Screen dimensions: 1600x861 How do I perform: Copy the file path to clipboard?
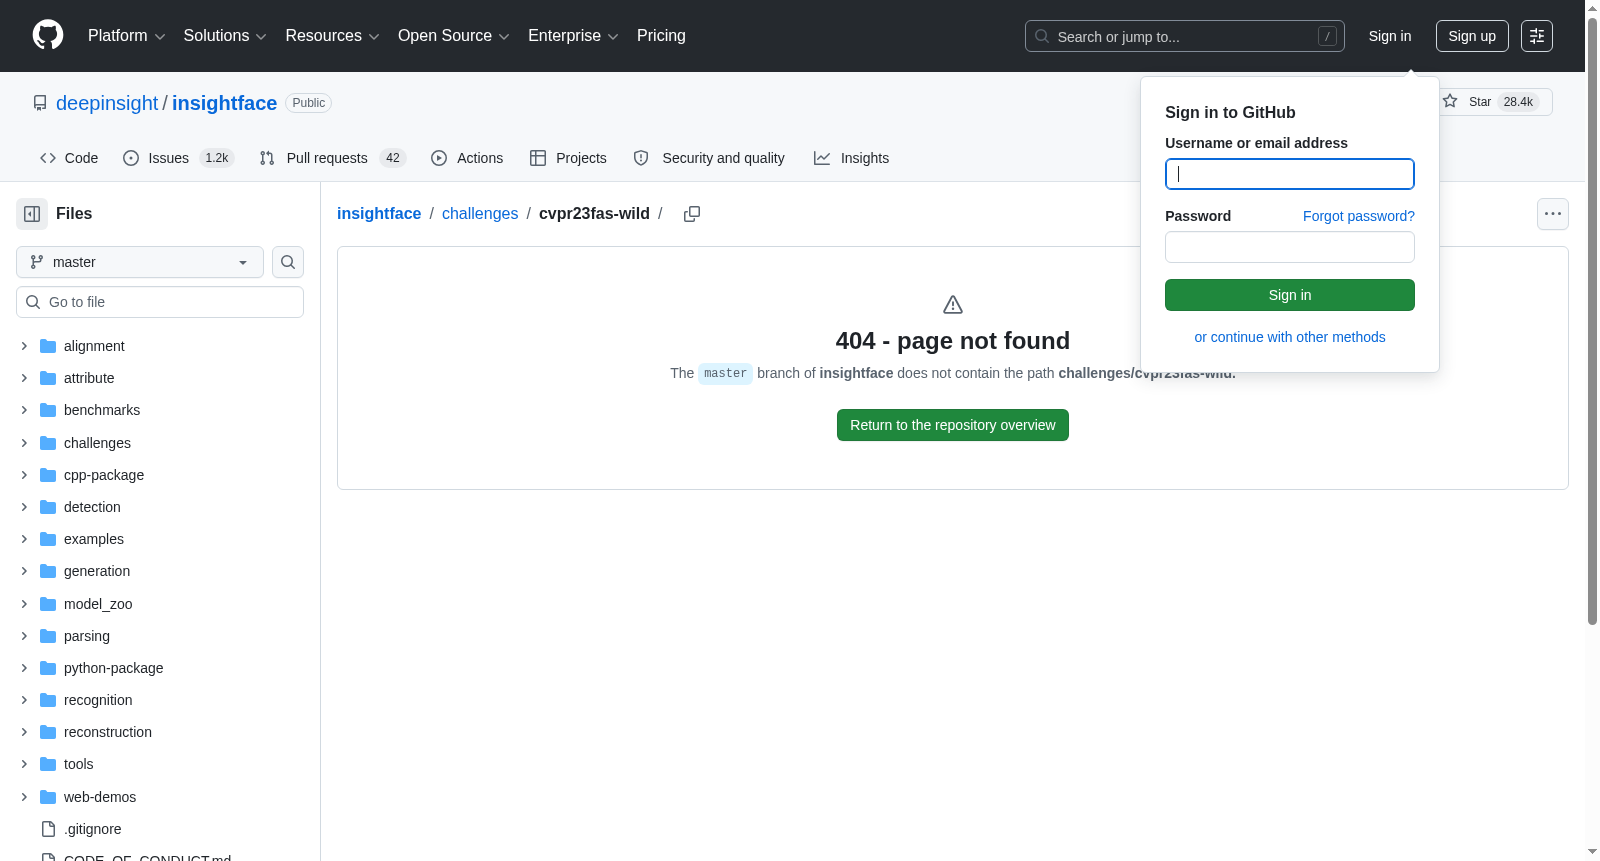pyautogui.click(x=691, y=214)
